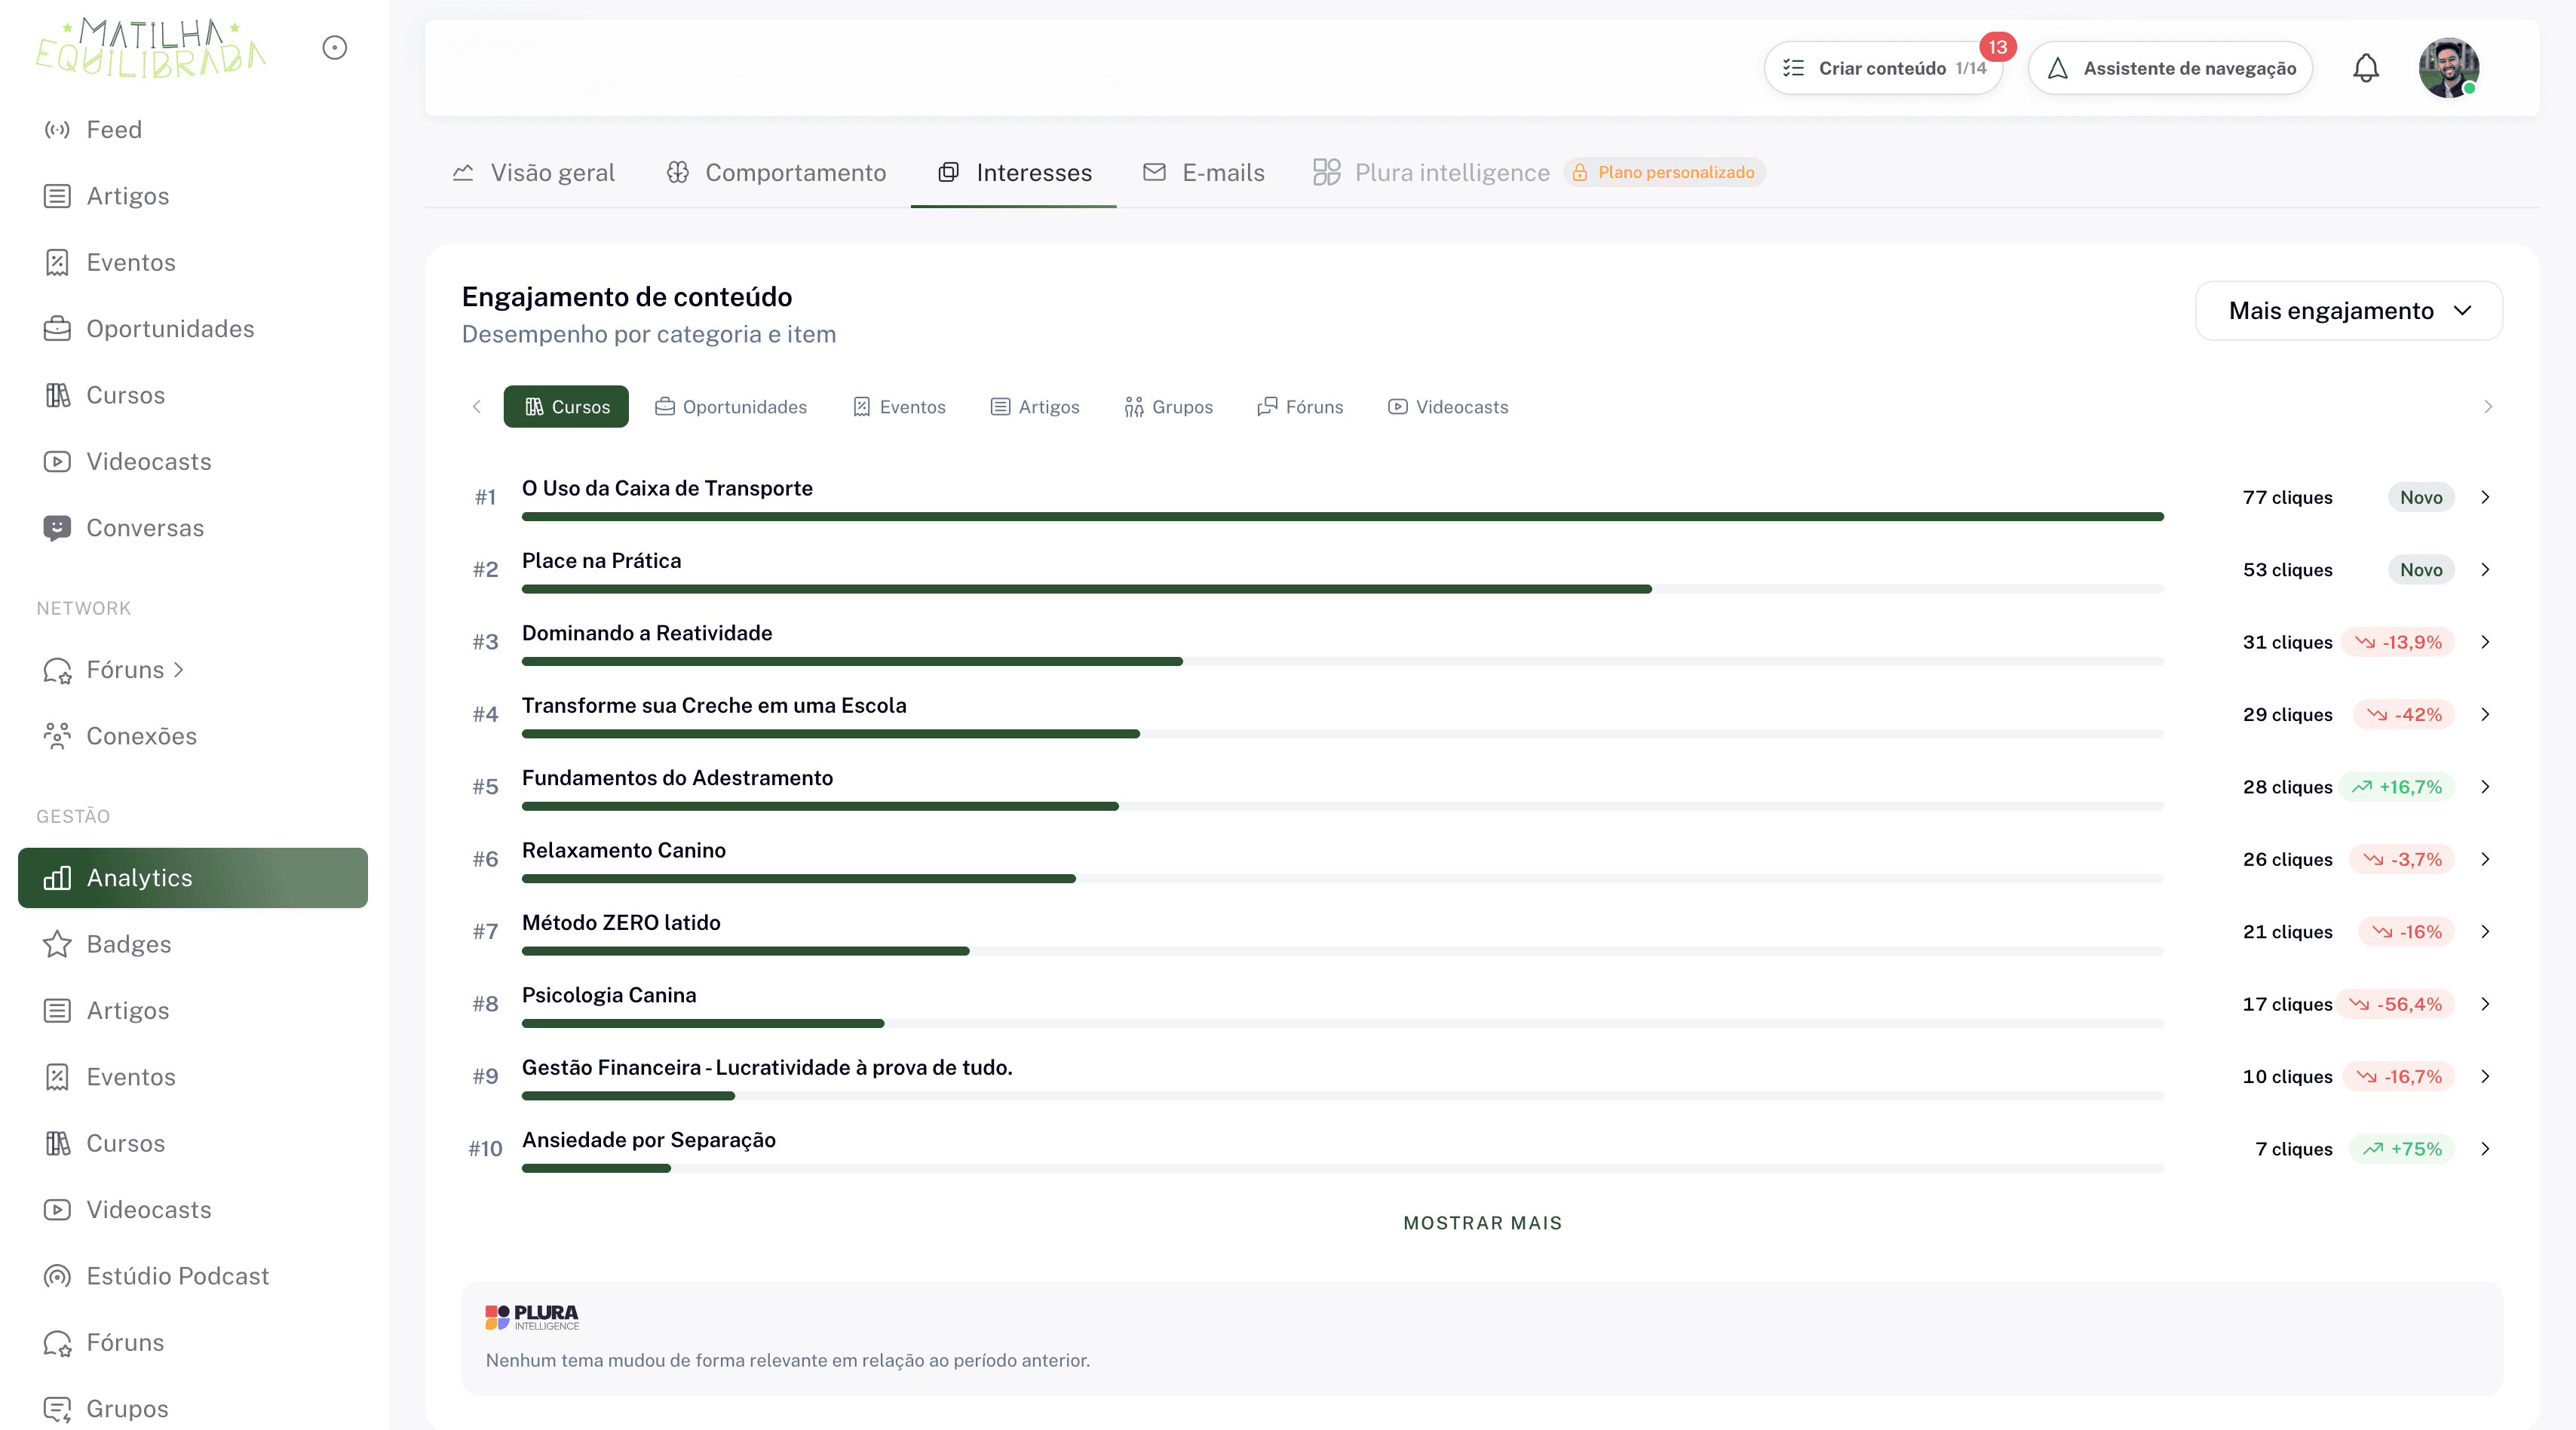Image resolution: width=2576 pixels, height=1430 pixels.
Task: Click the Psicologia Canina progress bar
Action: pos(1342,1024)
